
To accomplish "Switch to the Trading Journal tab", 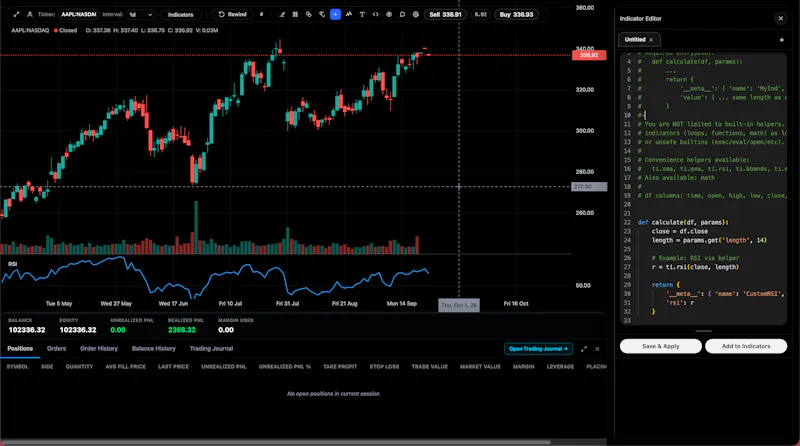I will (x=211, y=349).
